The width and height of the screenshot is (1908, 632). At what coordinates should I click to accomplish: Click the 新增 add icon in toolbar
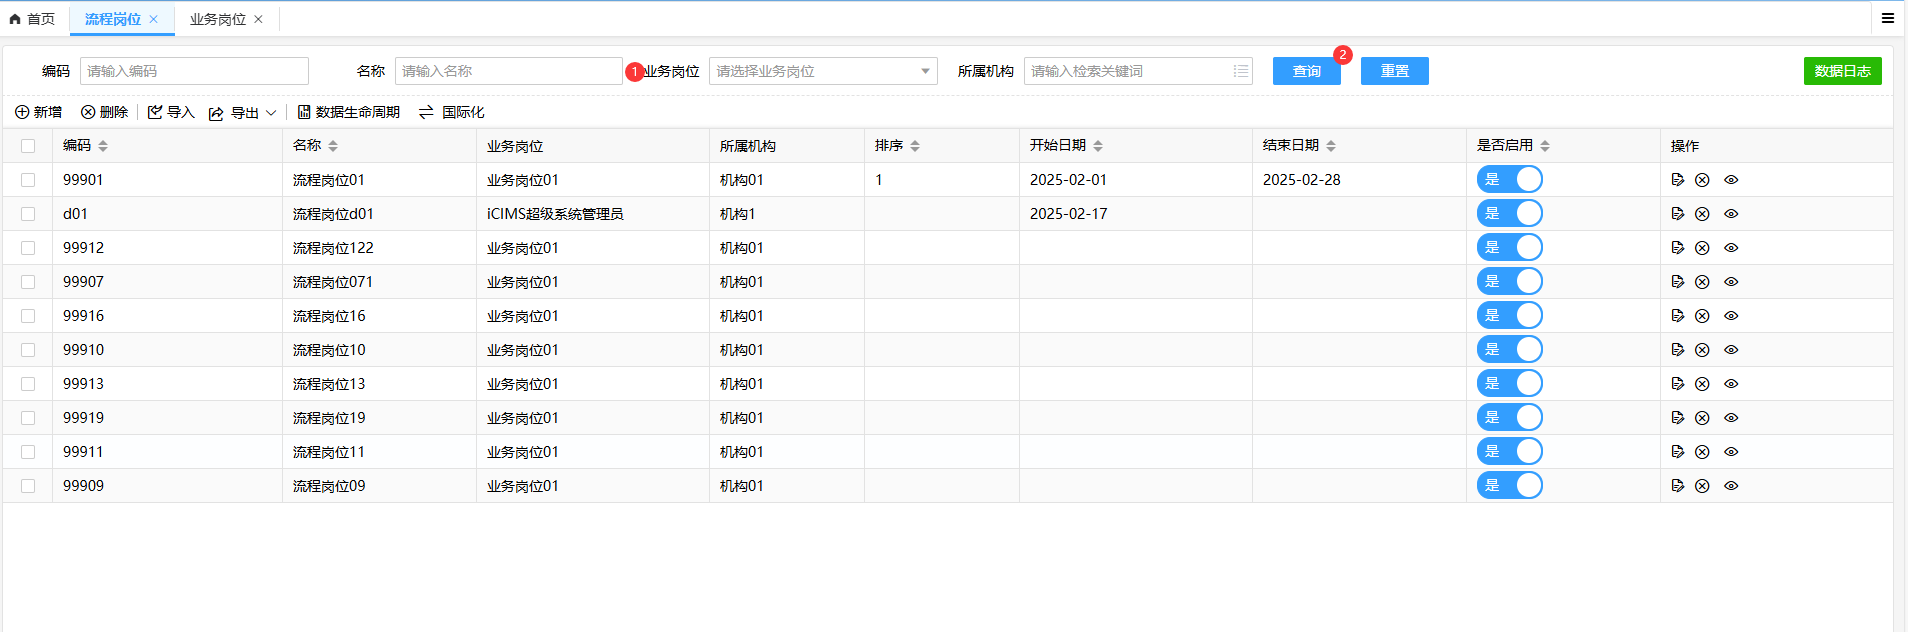coord(22,112)
